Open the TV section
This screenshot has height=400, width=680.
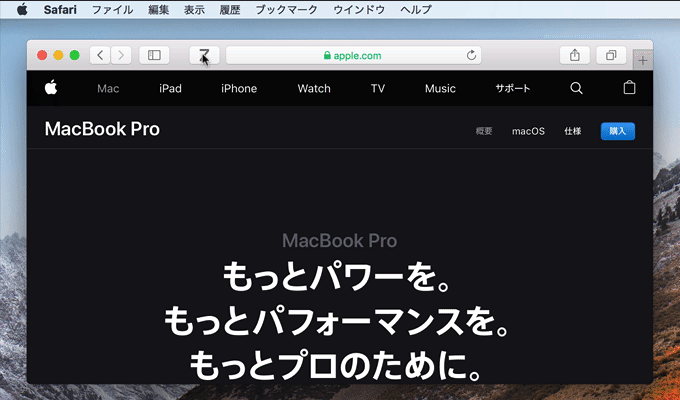click(x=378, y=89)
